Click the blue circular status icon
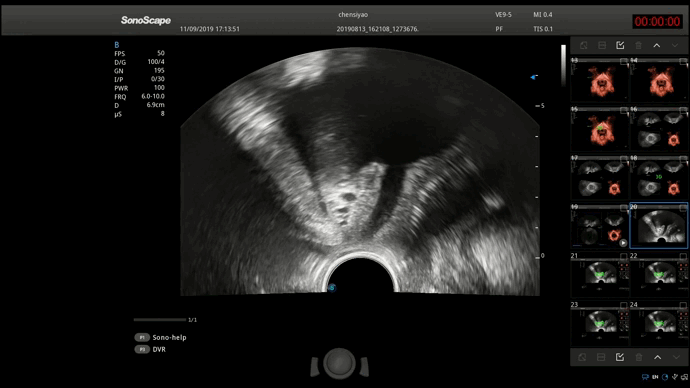The height and width of the screenshot is (388, 690). 665,377
